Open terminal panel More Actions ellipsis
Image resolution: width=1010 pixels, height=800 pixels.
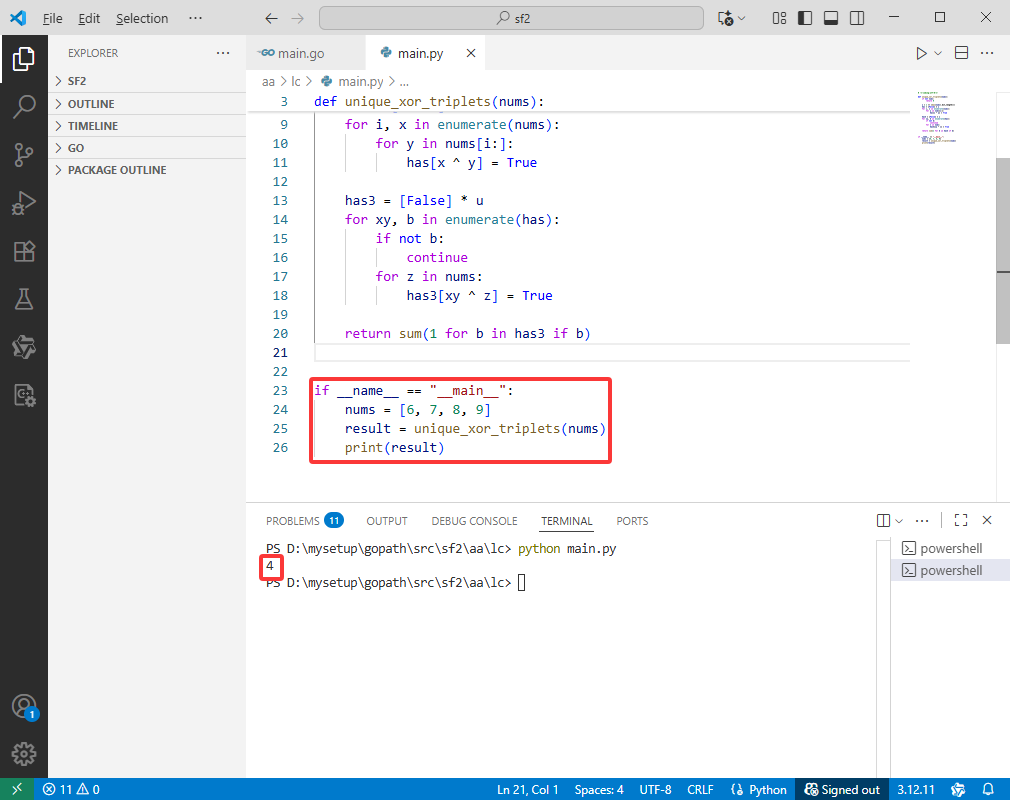click(x=922, y=520)
